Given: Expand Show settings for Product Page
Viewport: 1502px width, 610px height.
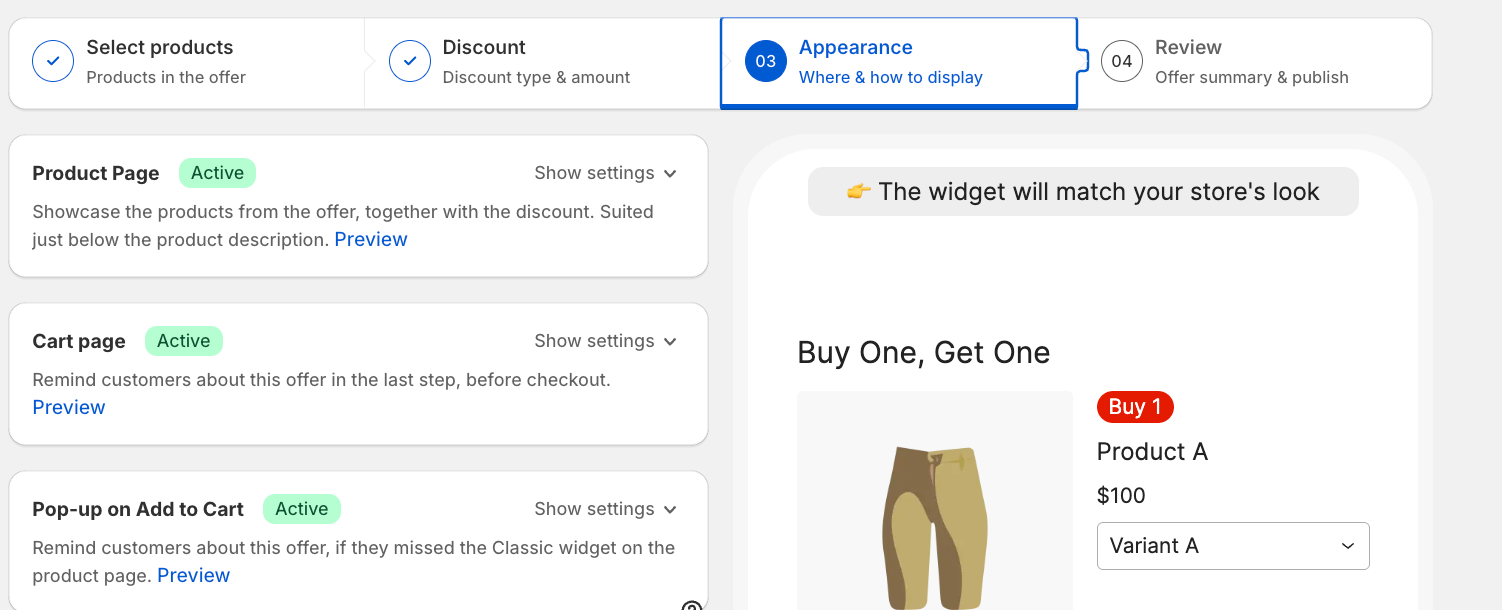Looking at the screenshot, I should pyautogui.click(x=606, y=173).
